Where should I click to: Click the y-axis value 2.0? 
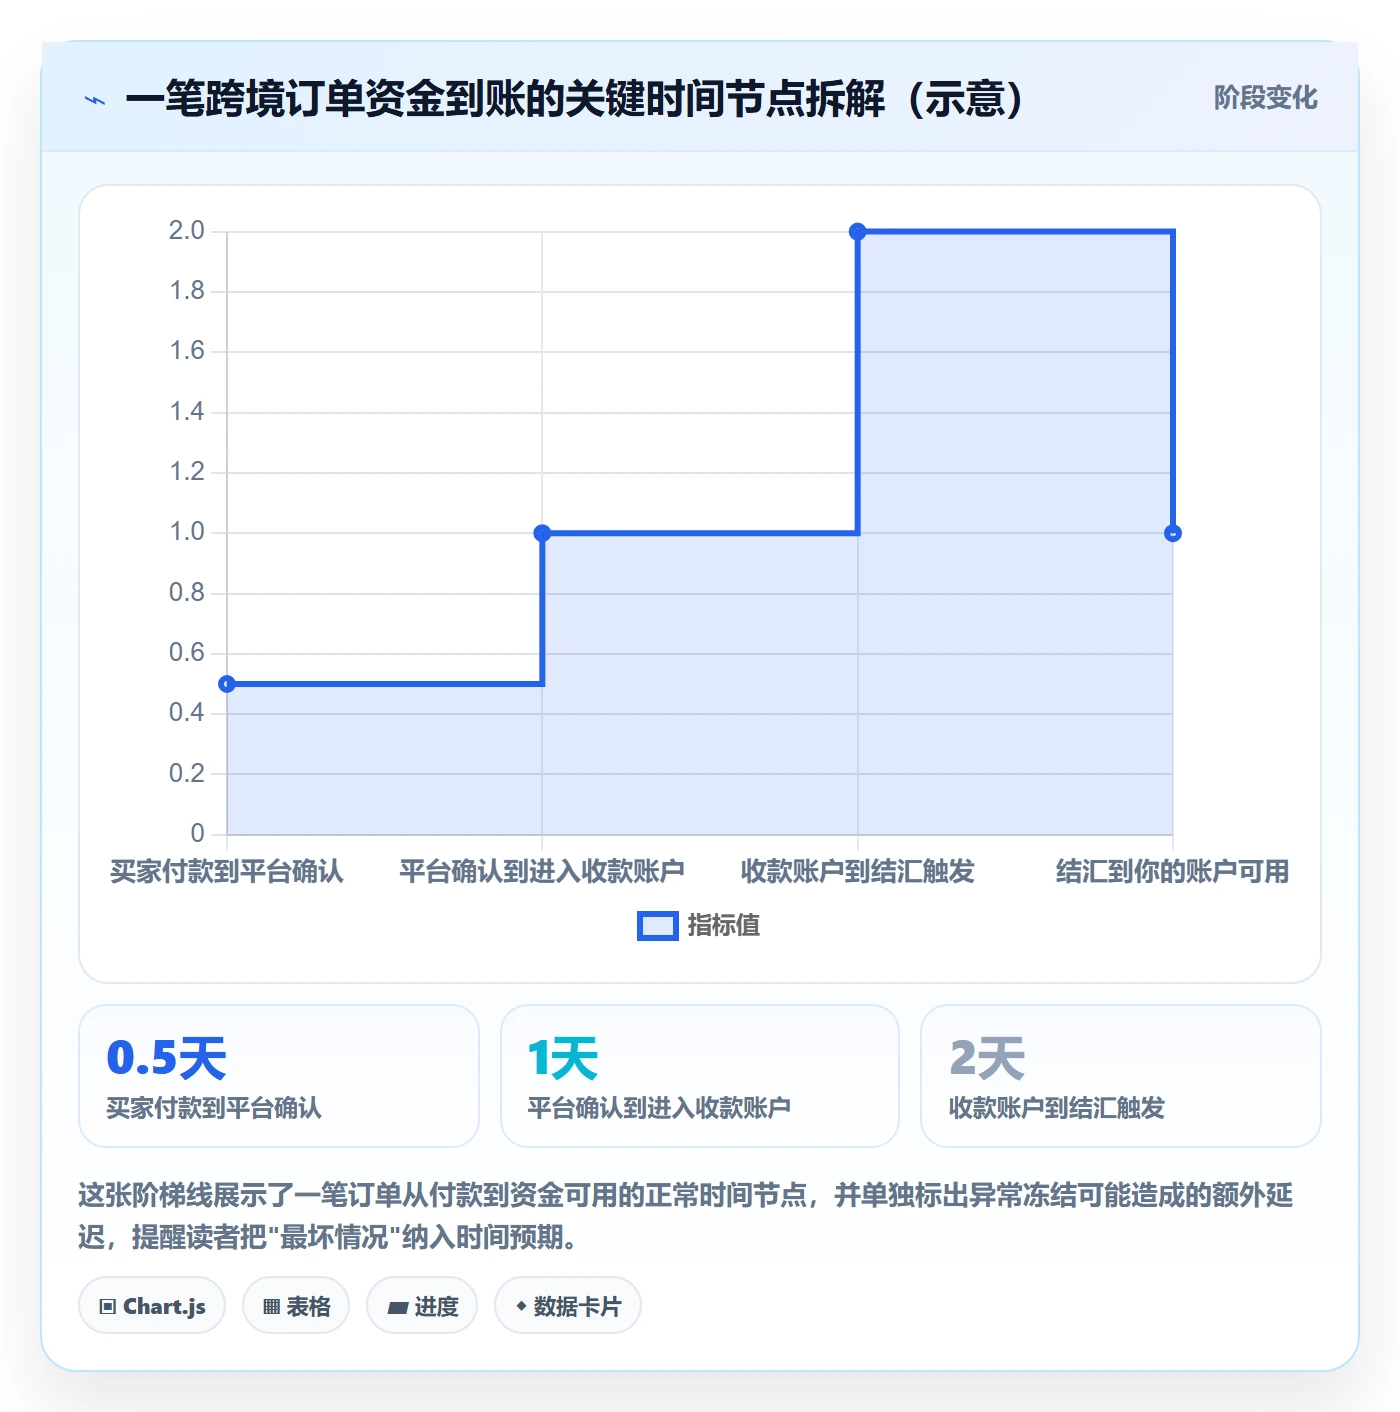[x=186, y=231]
